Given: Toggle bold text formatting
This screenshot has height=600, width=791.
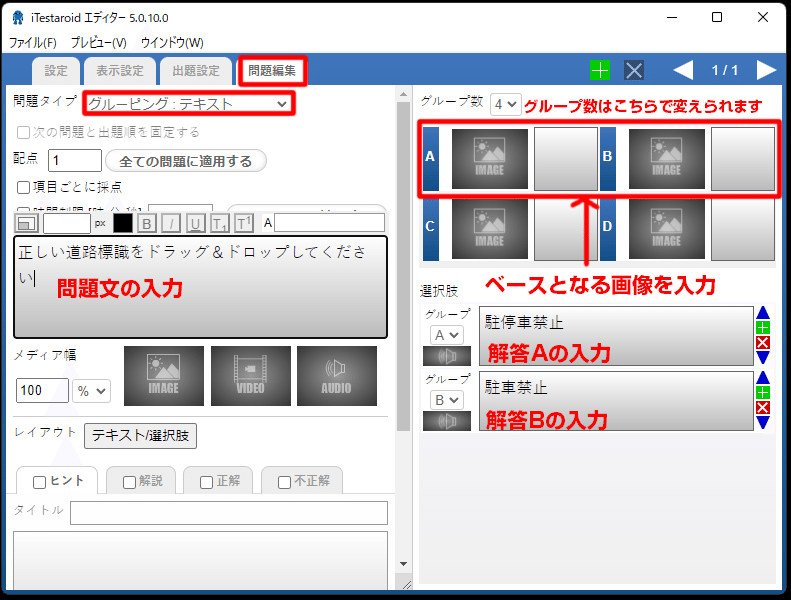Looking at the screenshot, I should point(146,223).
